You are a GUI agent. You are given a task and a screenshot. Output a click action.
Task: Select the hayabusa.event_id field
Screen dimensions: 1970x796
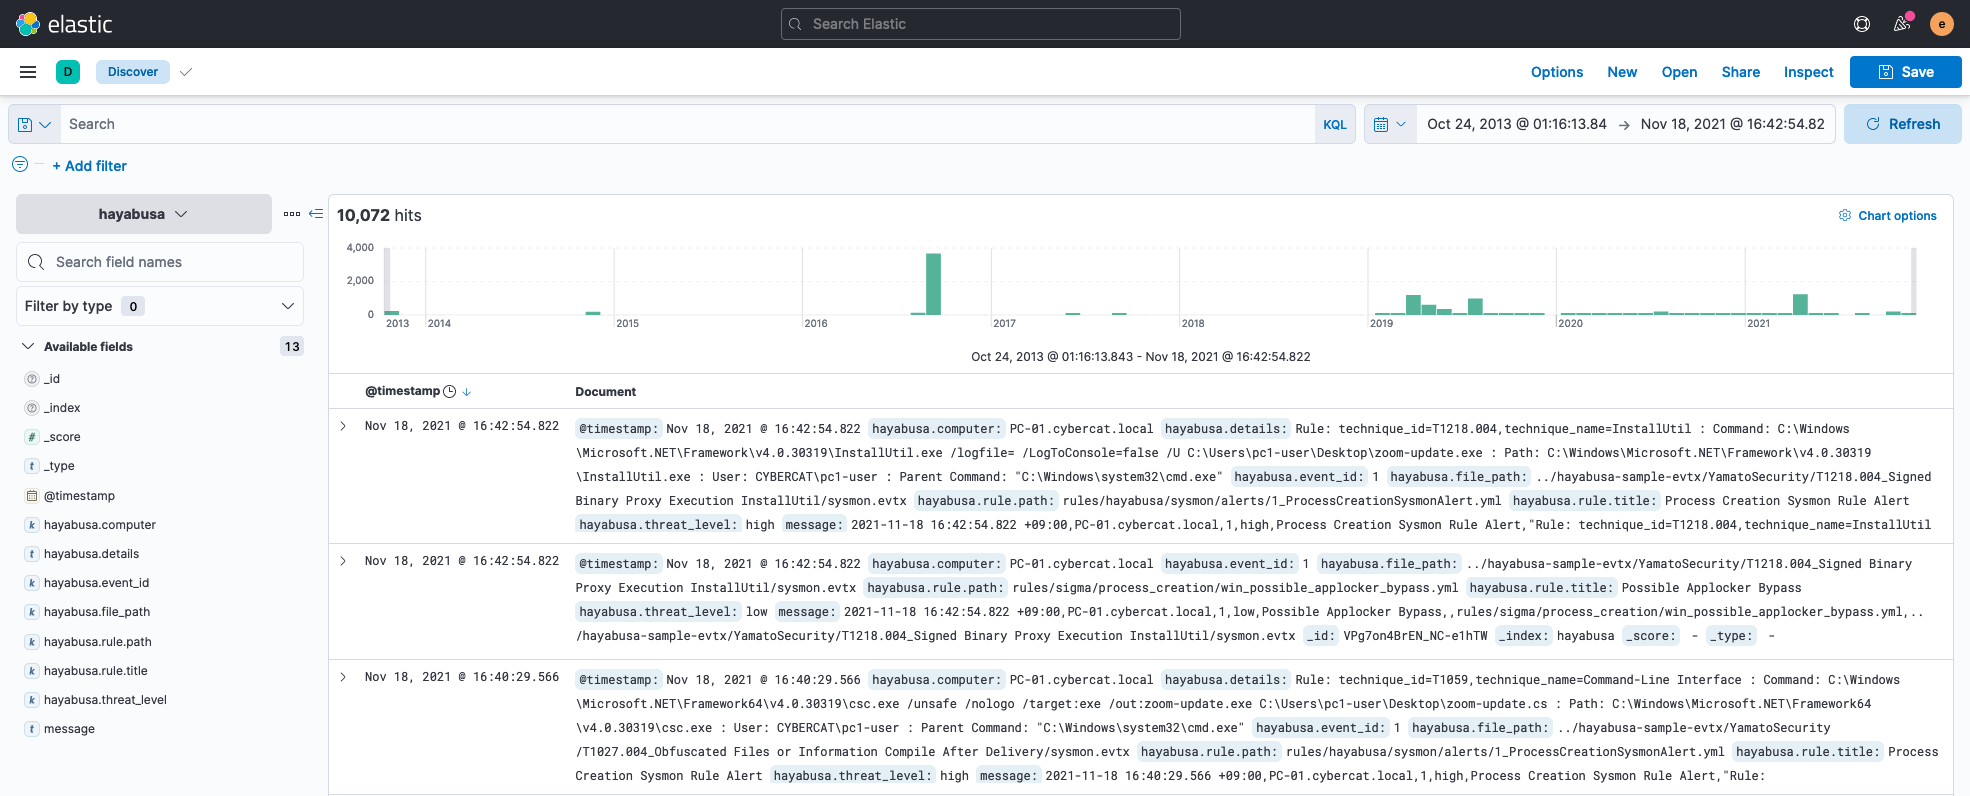(96, 583)
